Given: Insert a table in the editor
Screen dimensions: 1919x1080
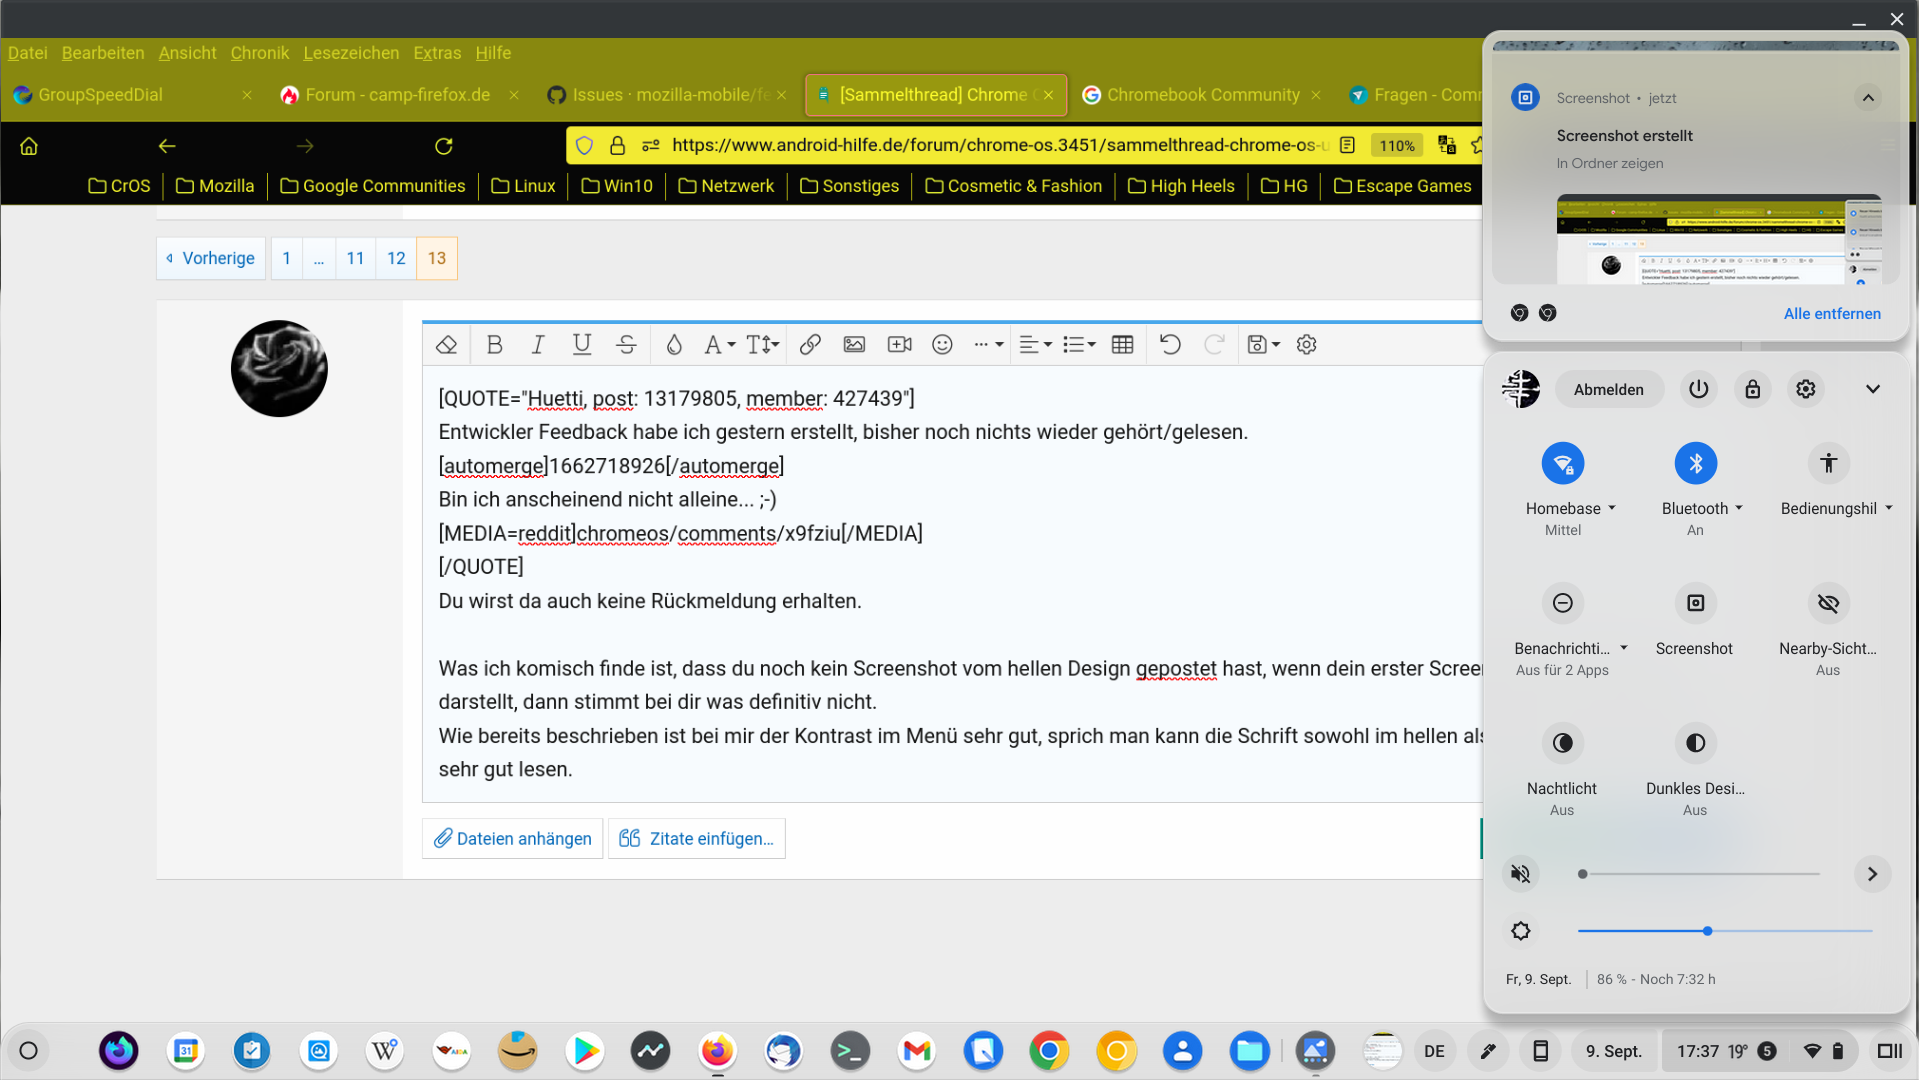Looking at the screenshot, I should click(x=1122, y=345).
